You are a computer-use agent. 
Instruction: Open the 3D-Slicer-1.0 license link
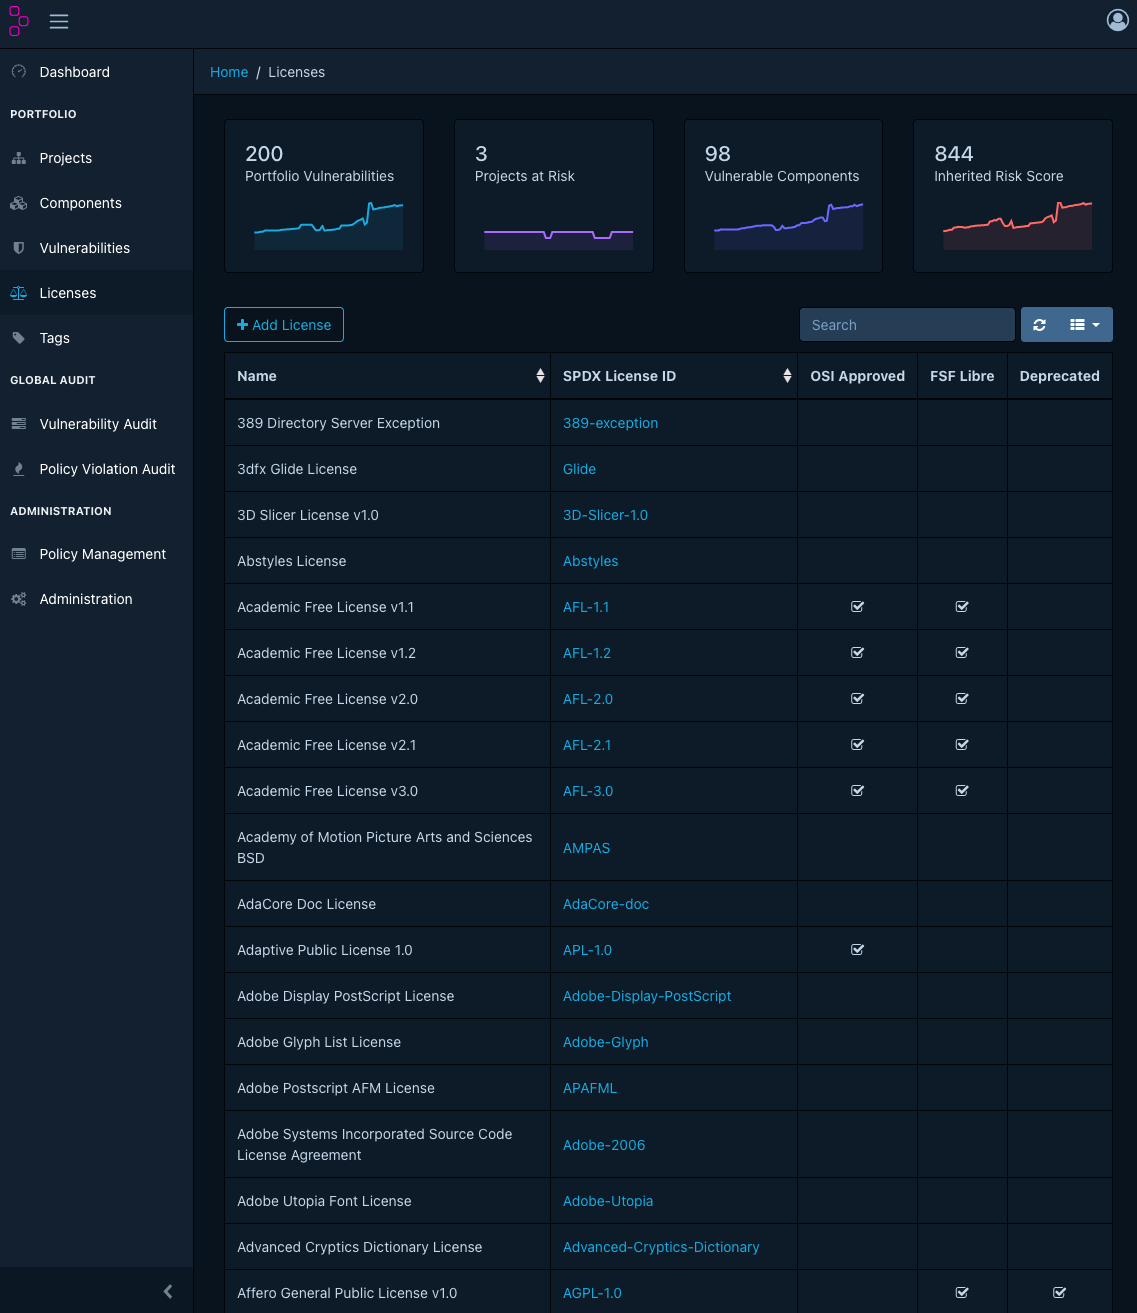(x=605, y=515)
